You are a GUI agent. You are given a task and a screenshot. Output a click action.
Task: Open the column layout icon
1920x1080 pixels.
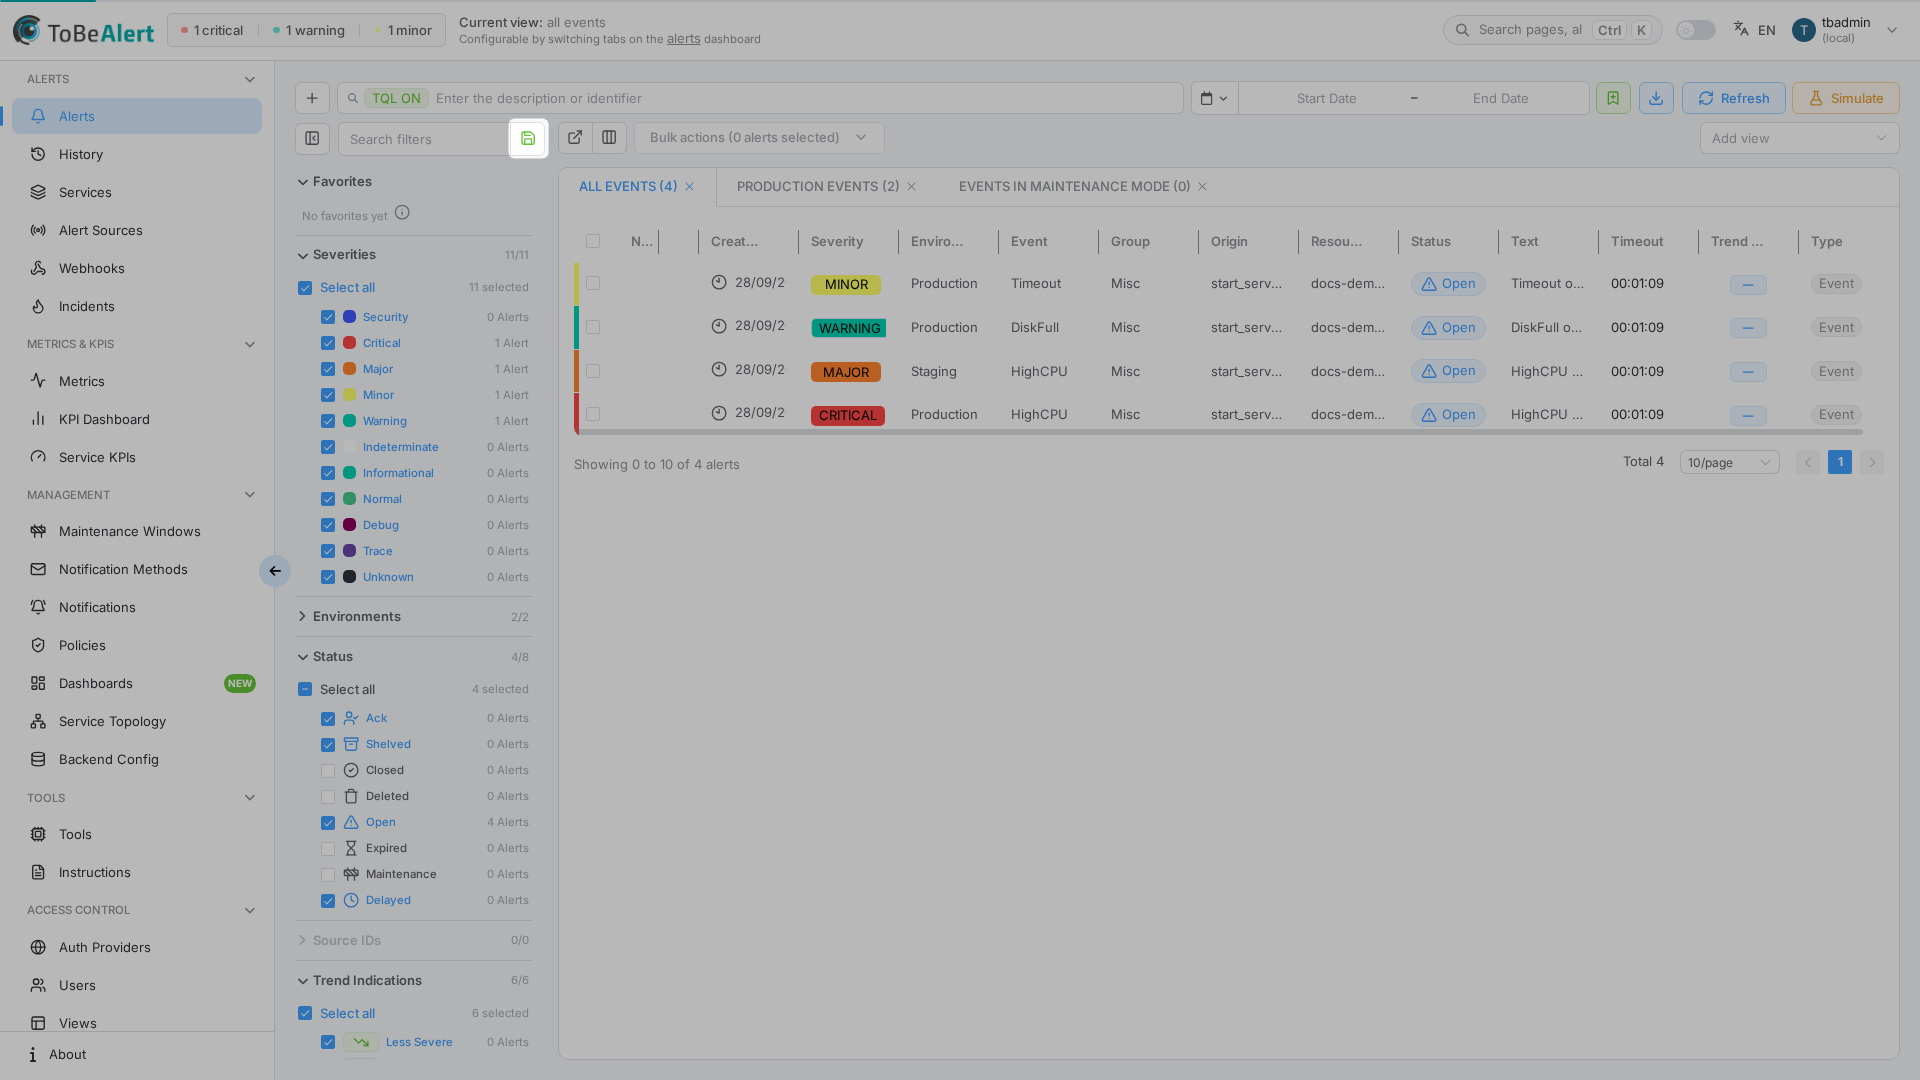(609, 138)
